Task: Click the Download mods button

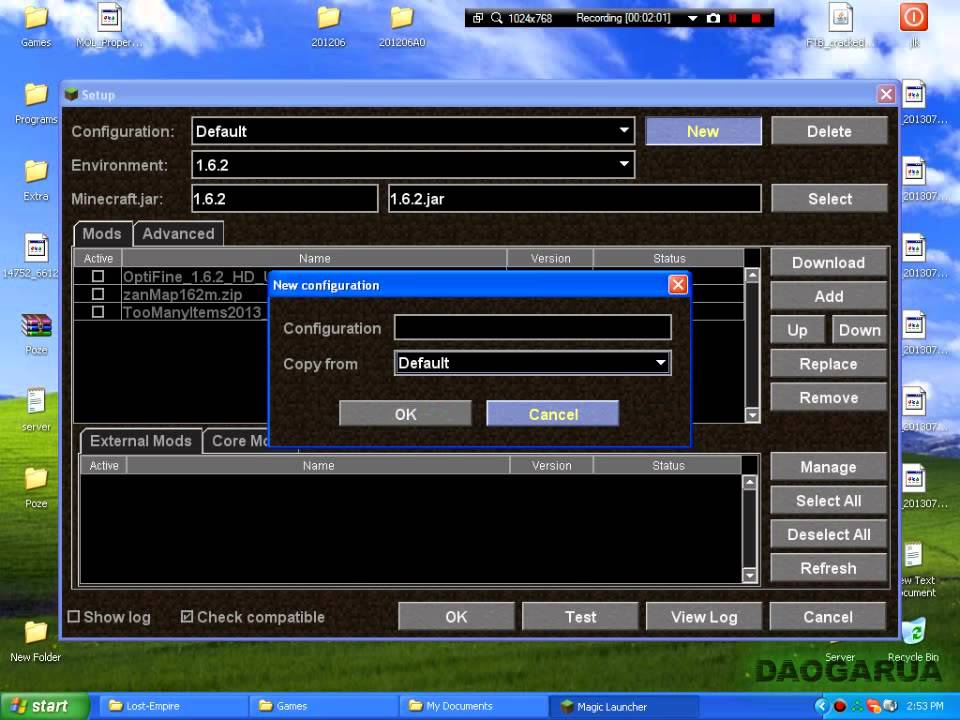Action: [828, 263]
